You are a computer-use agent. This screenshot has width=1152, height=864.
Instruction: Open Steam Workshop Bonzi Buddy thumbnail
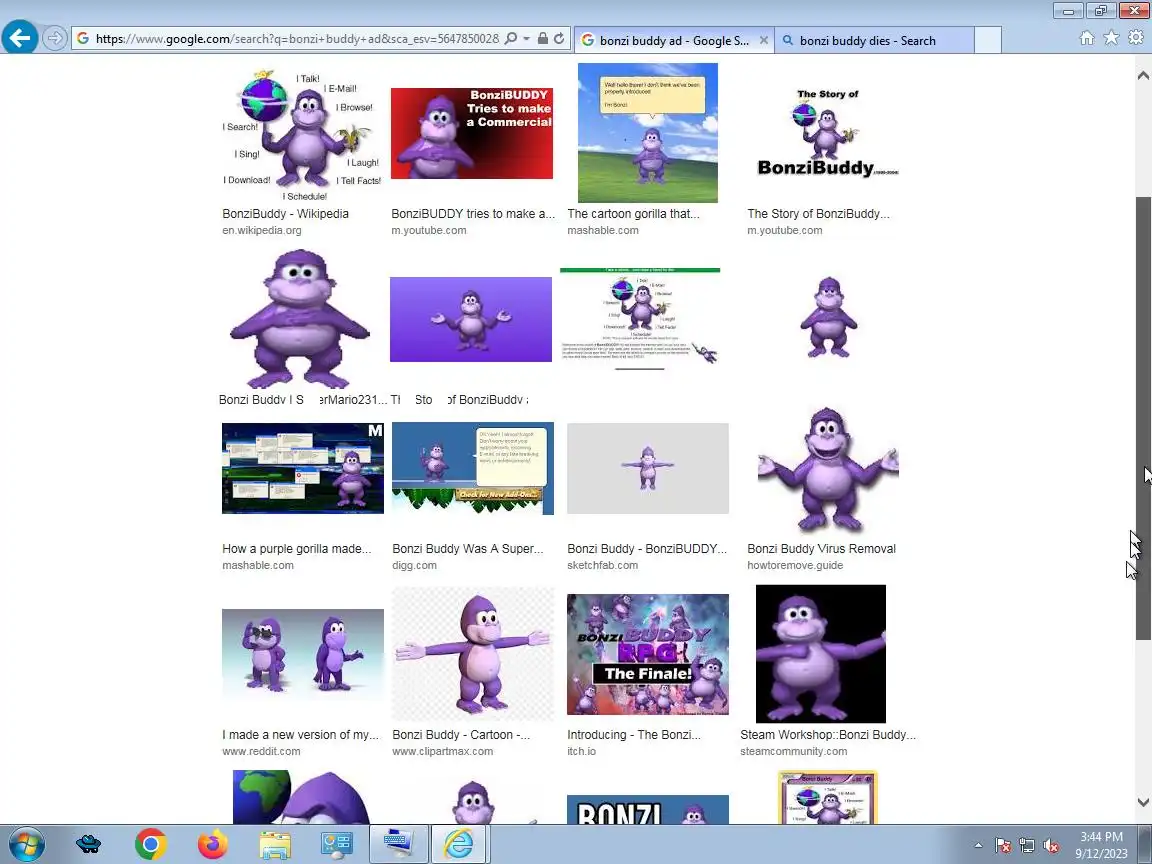(821, 654)
